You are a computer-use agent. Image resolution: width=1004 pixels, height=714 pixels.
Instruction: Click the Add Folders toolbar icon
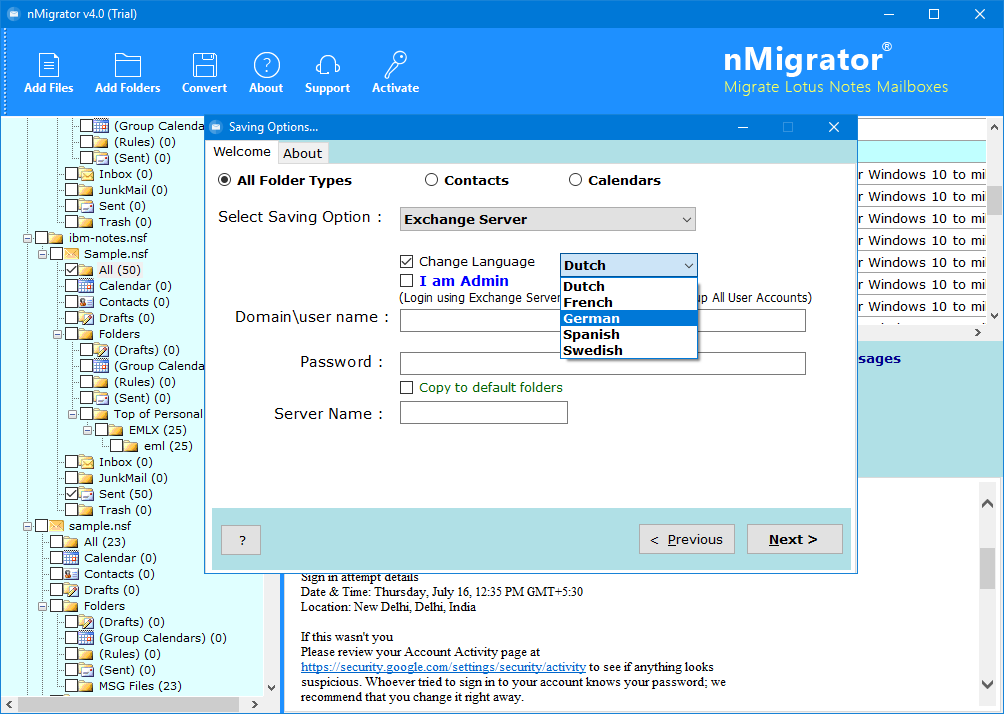tap(127, 65)
